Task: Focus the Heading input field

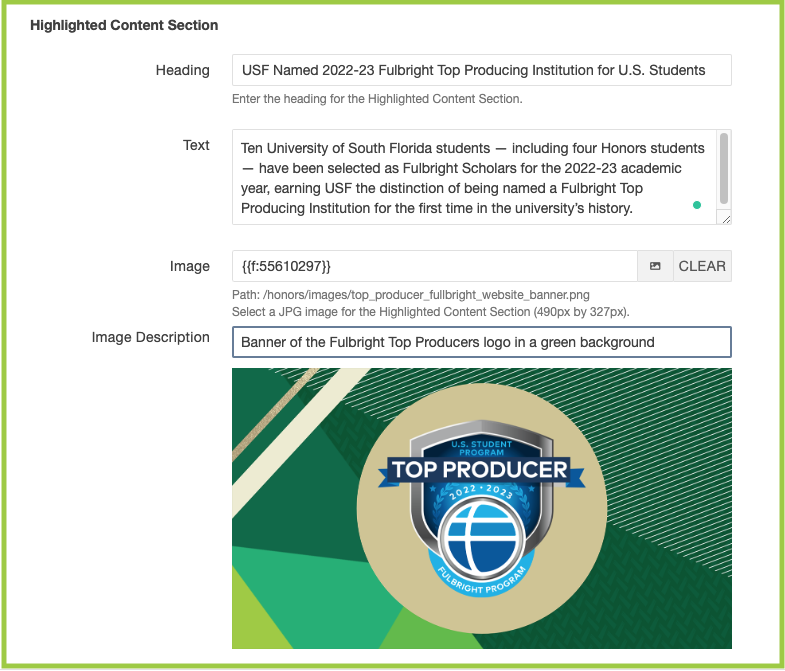Action: point(482,70)
